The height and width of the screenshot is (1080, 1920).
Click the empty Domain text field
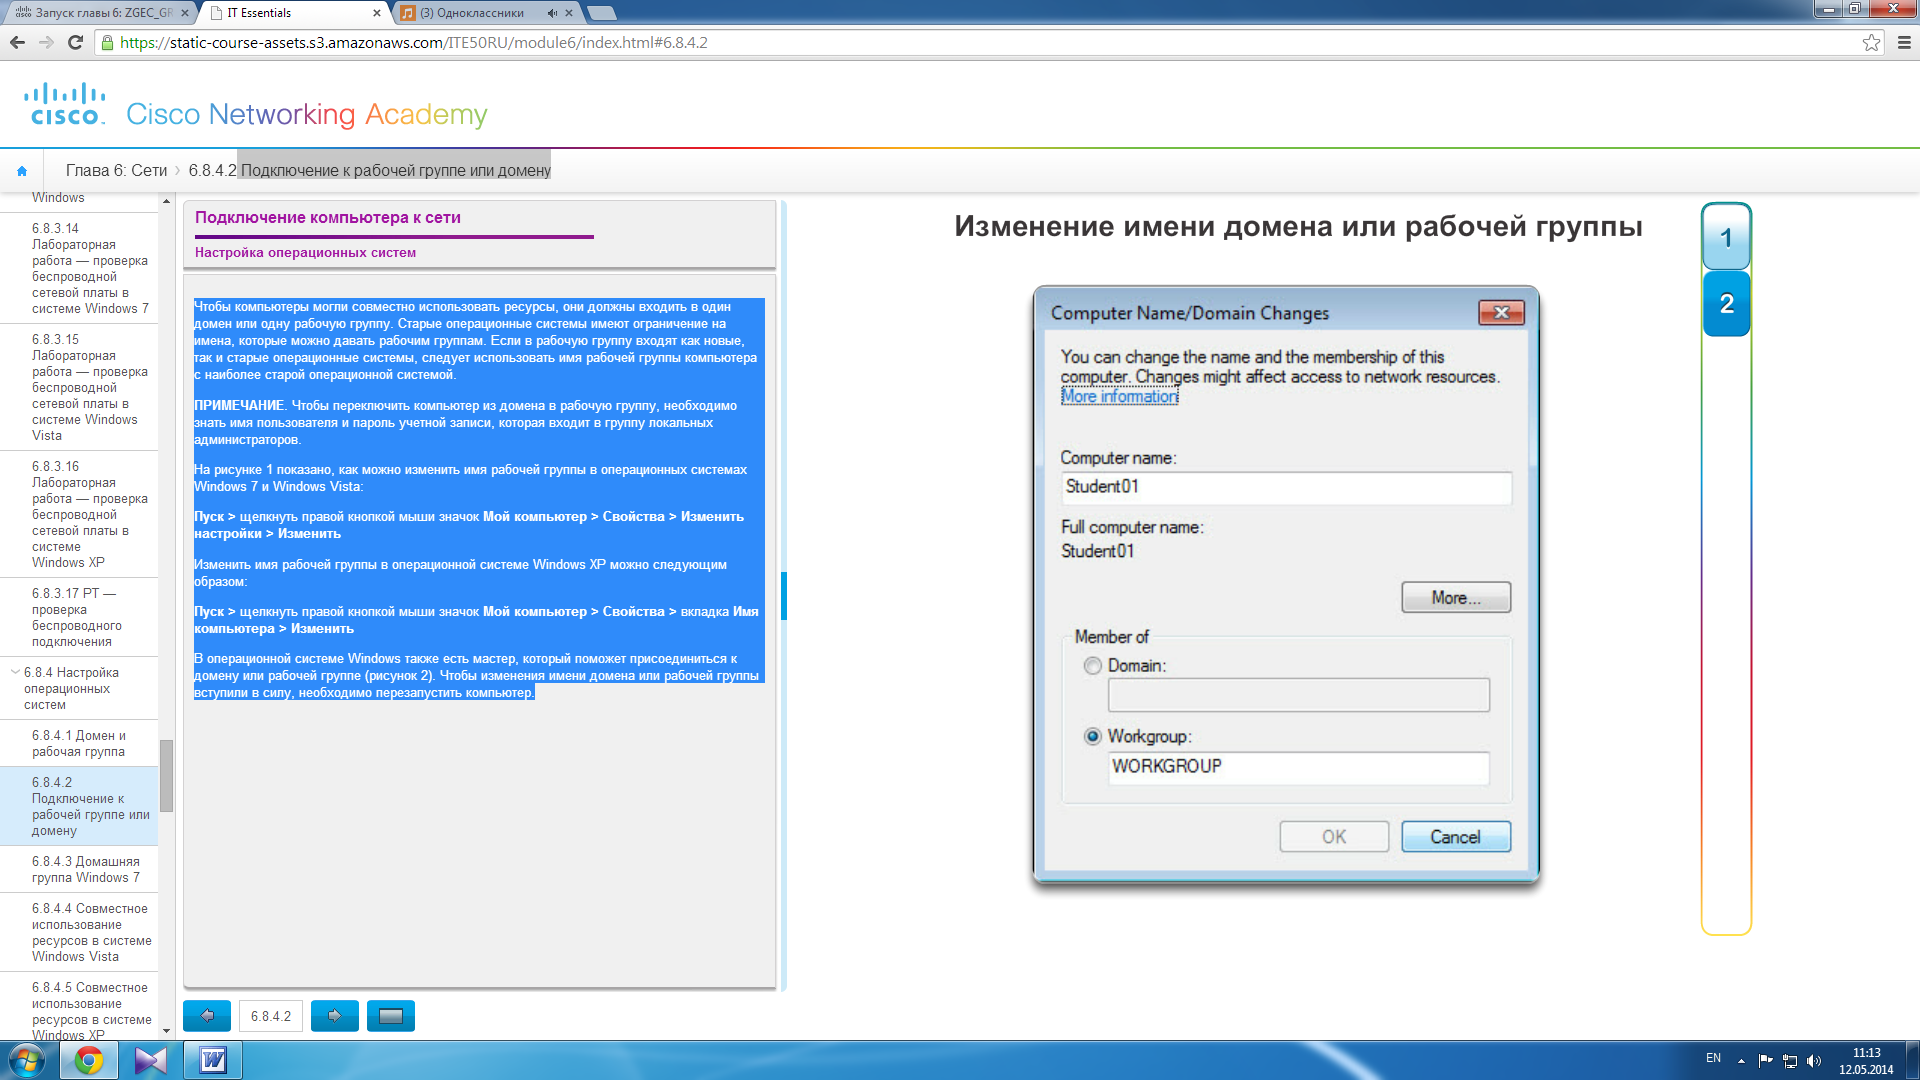point(1298,695)
